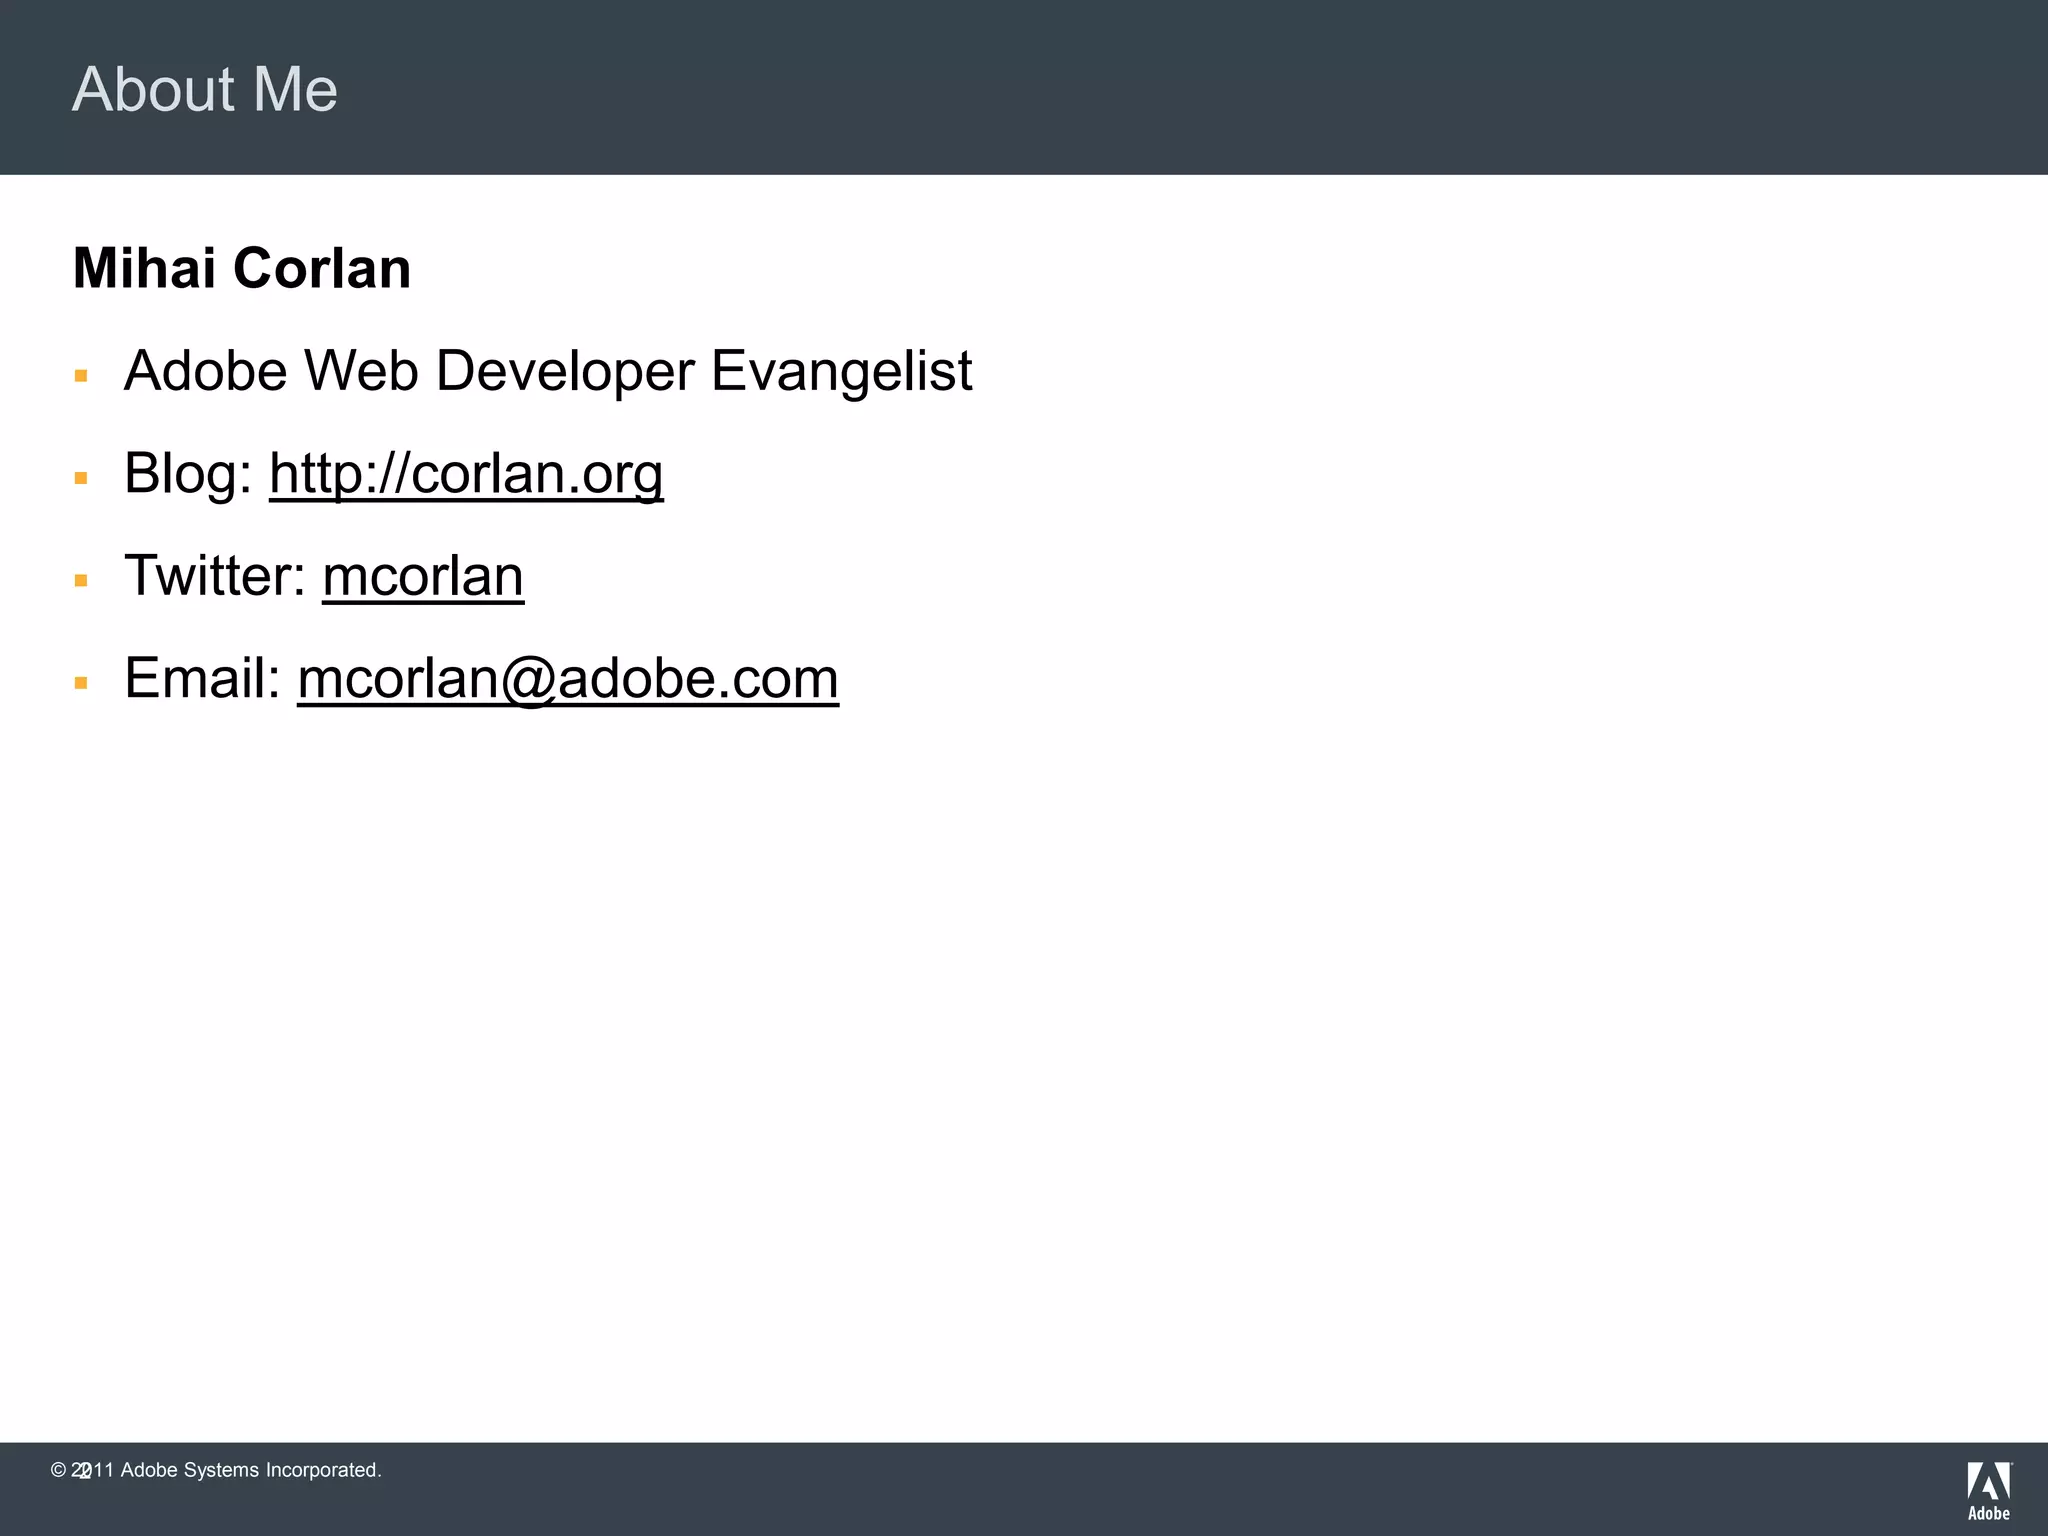Click empty area of dark header banner
2048x1536 pixels.
(1200, 88)
